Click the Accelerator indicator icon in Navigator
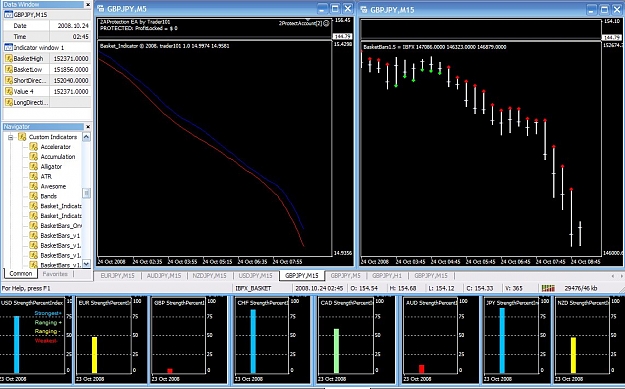The width and height of the screenshot is (625, 389). 33,147
